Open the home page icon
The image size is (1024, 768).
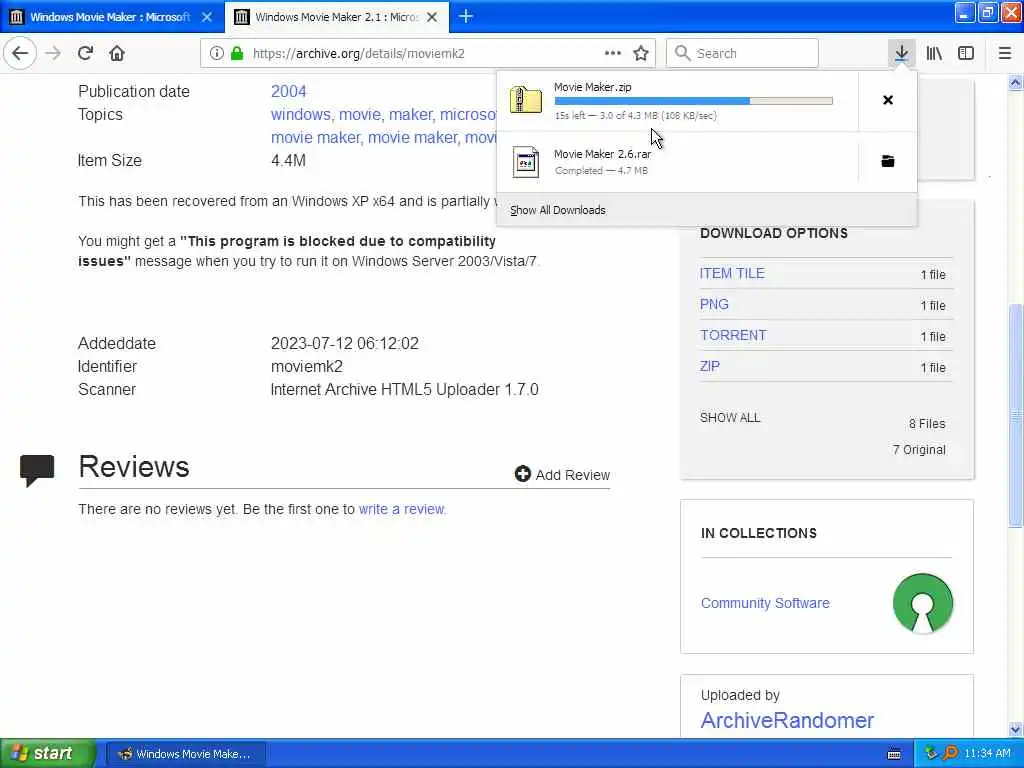(x=117, y=54)
